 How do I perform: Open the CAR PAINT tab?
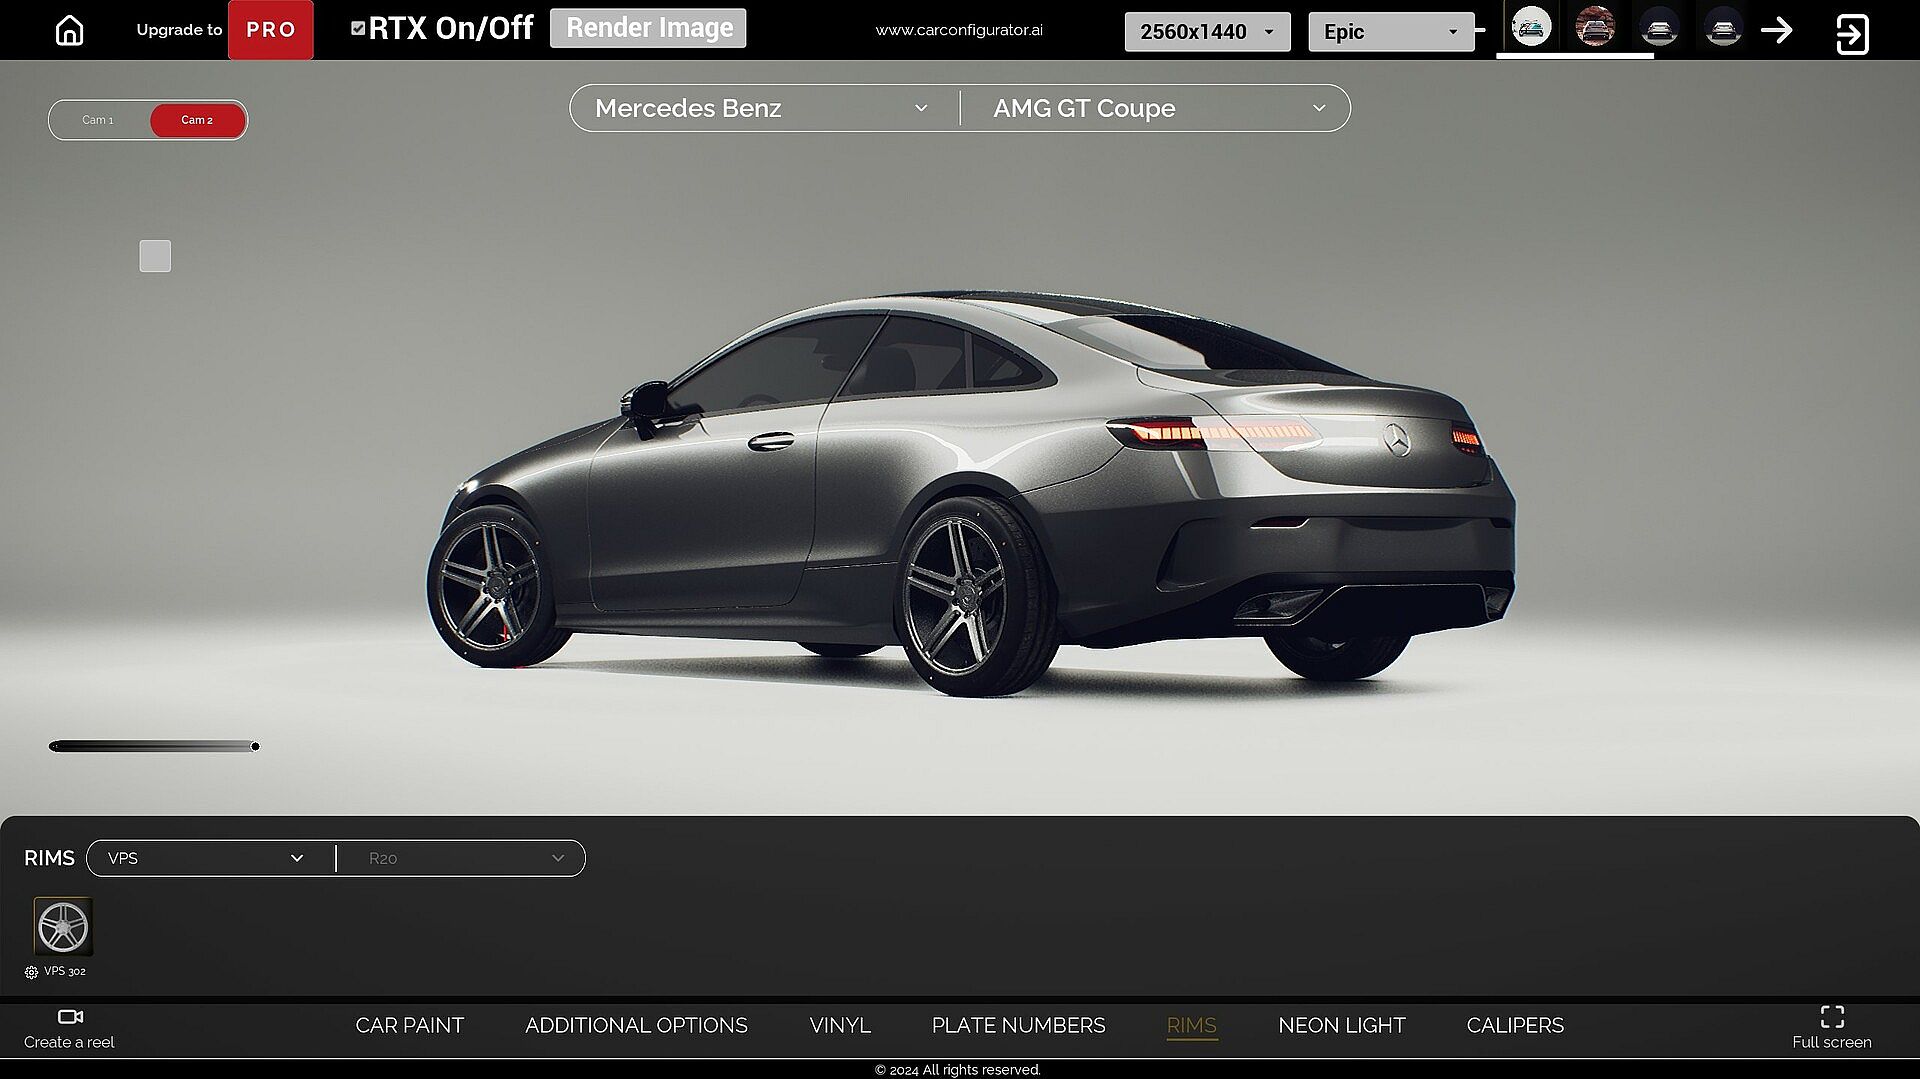[410, 1025]
